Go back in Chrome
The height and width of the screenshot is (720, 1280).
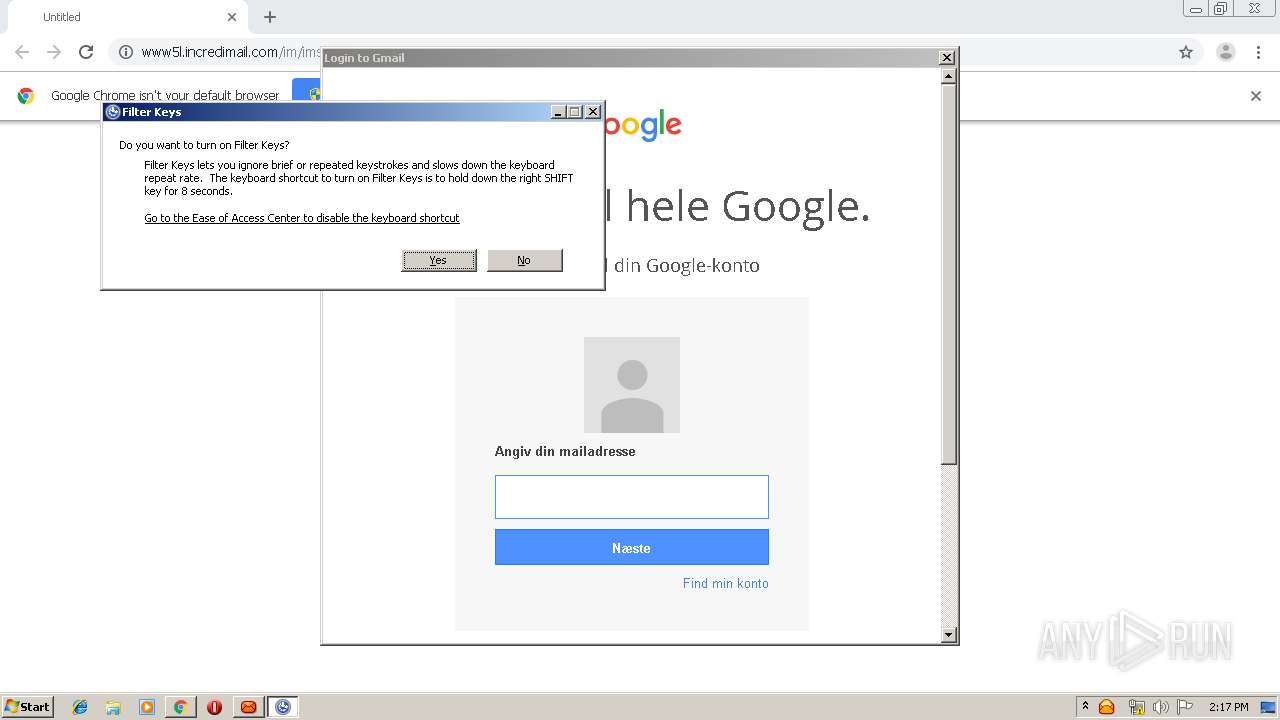point(22,52)
